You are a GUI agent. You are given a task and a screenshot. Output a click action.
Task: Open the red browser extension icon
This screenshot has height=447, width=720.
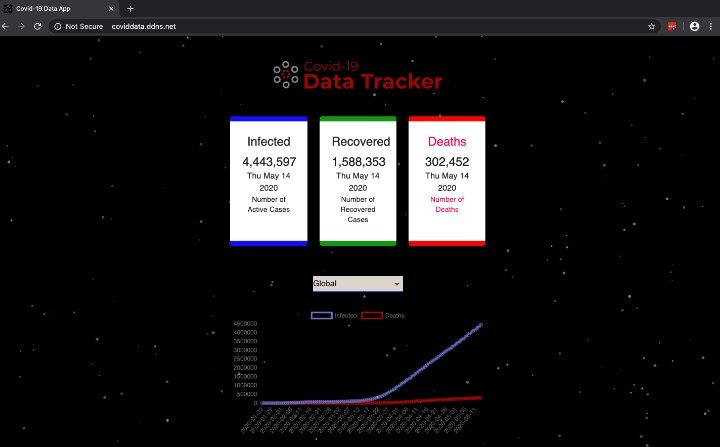(672, 26)
